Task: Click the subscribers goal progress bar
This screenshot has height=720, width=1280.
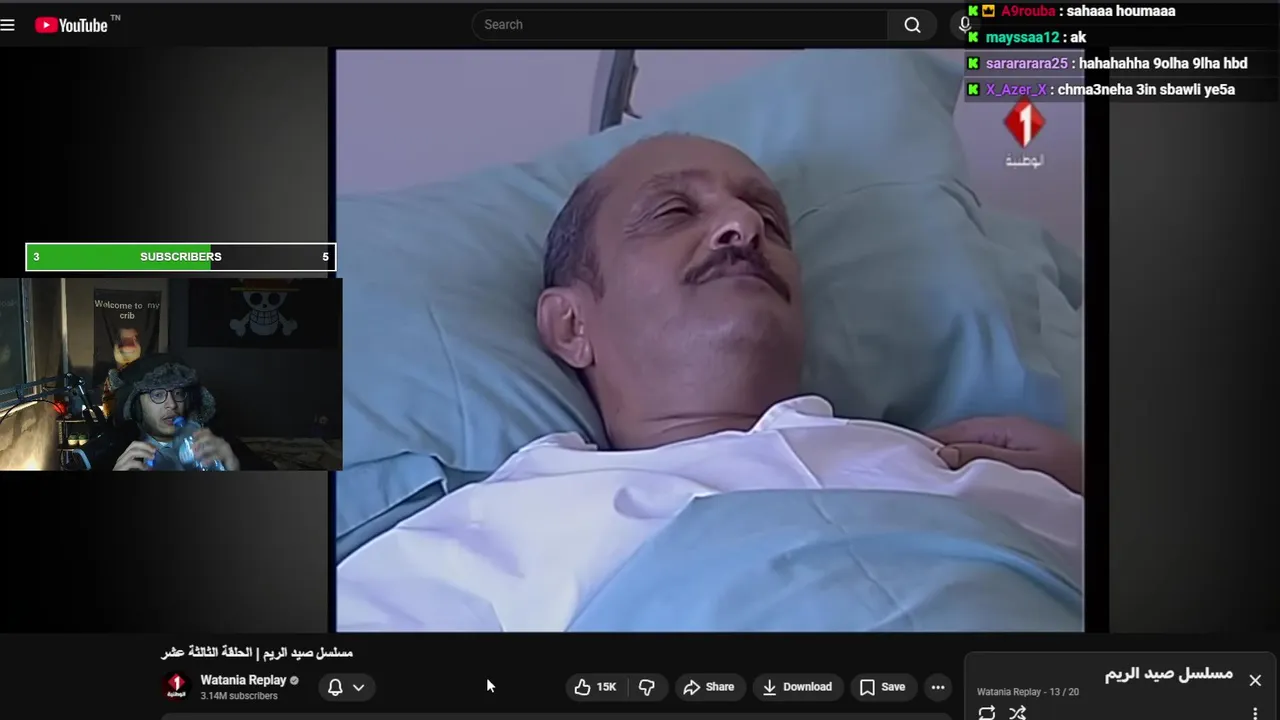Action: pos(180,257)
